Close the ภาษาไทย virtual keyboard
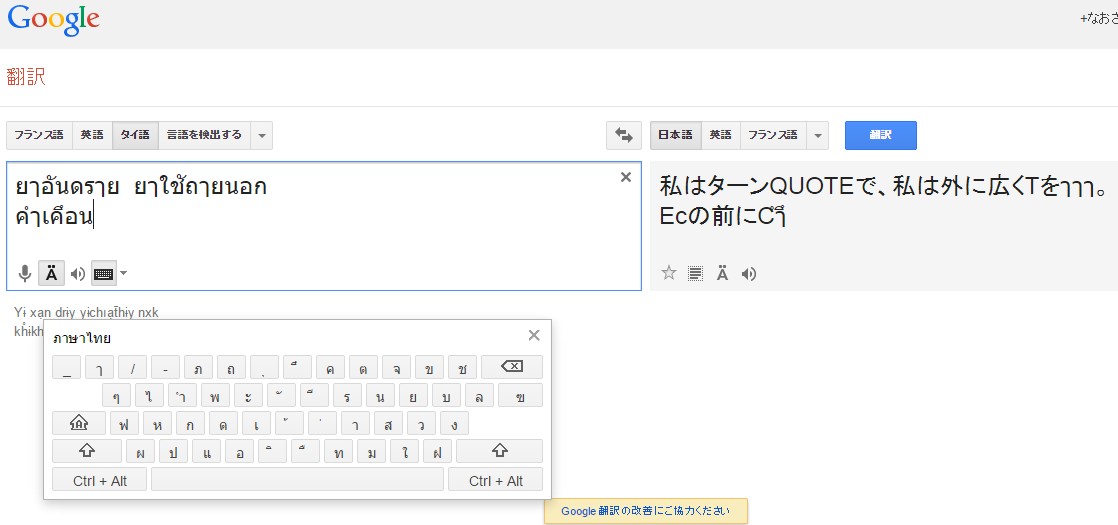Screen dimensions: 1118x525 coord(534,335)
